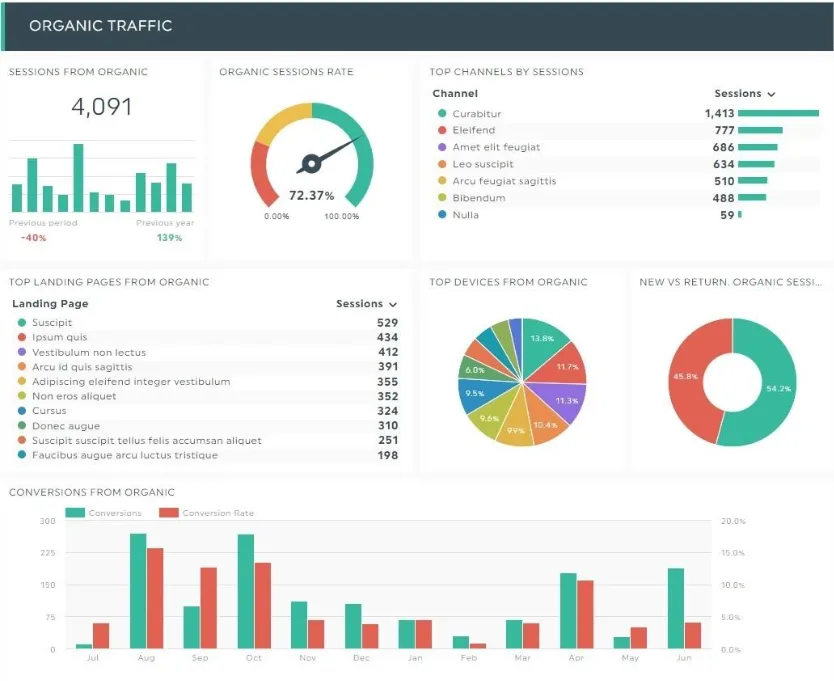The height and width of the screenshot is (681, 834).
Task: Click the Previous period -40% value
Action: tap(33, 237)
